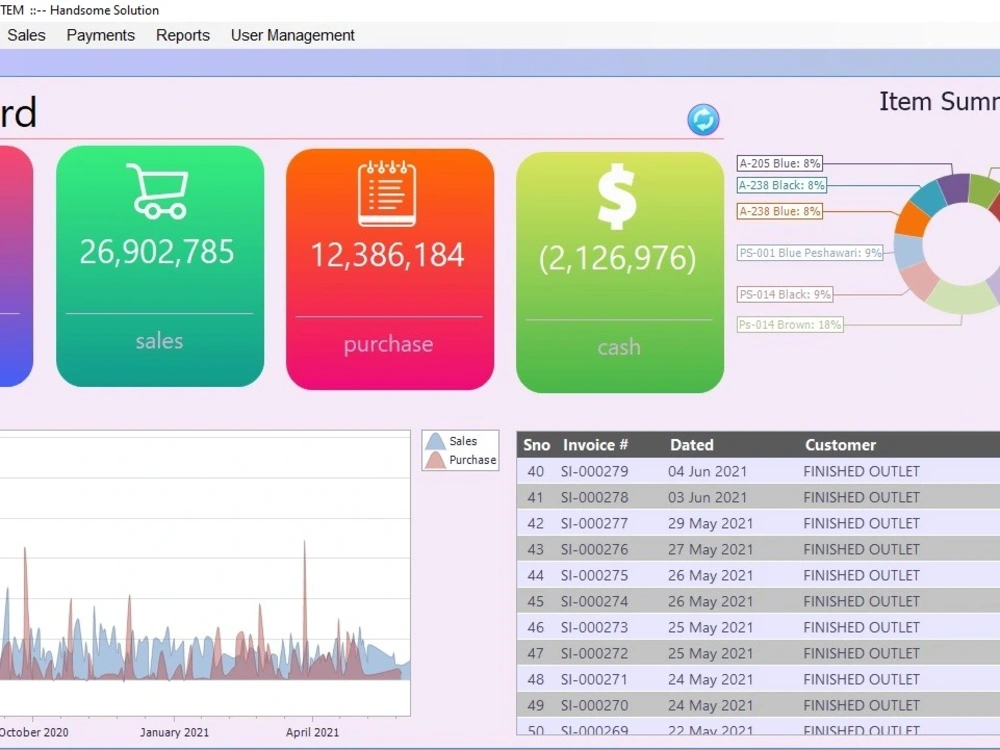
Task: Select the sales total 26,902,785
Action: point(157,251)
